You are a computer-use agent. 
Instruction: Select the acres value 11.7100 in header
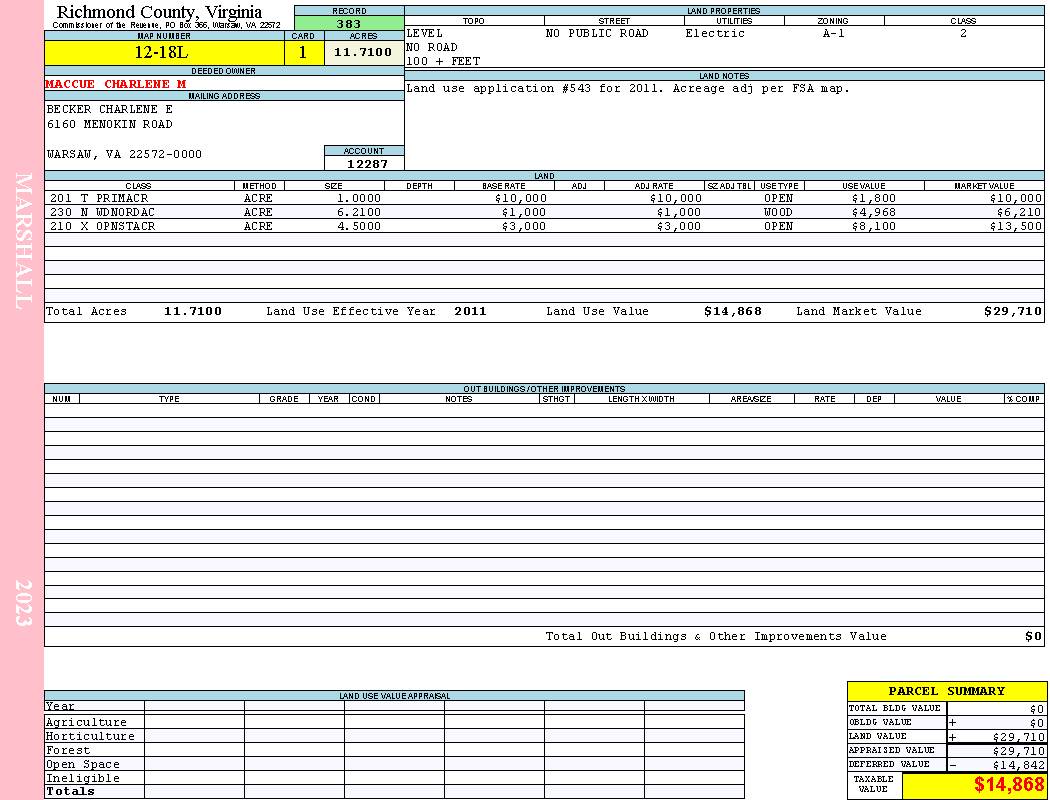click(363, 52)
